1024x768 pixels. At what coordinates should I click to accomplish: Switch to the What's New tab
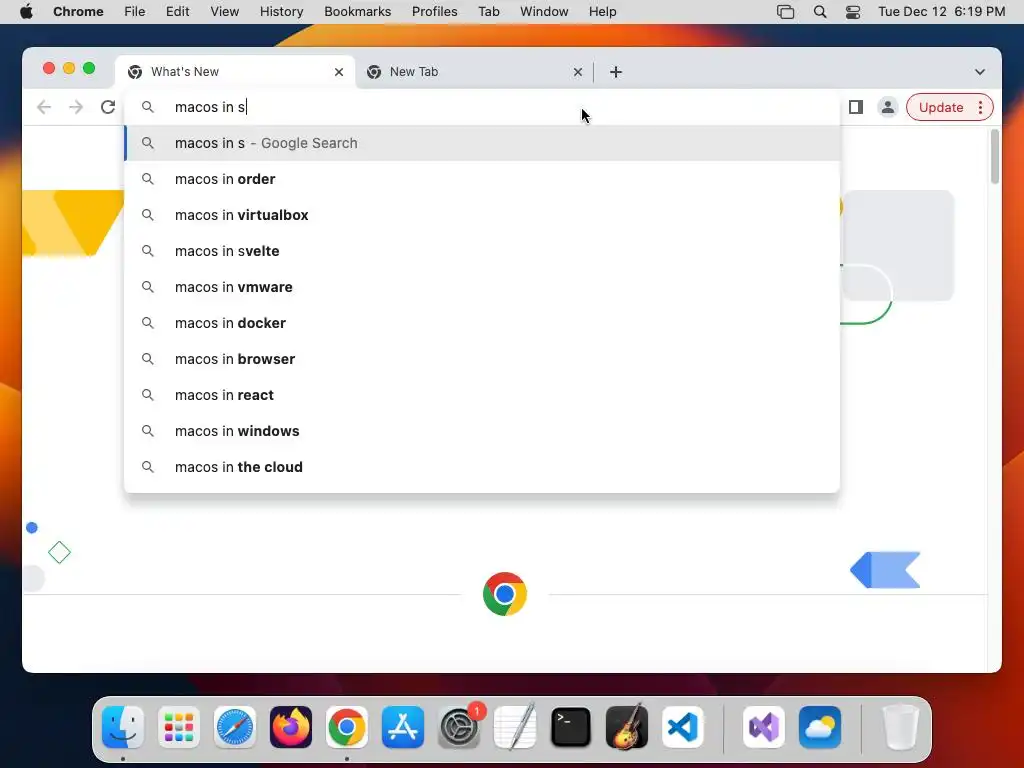[236, 72]
